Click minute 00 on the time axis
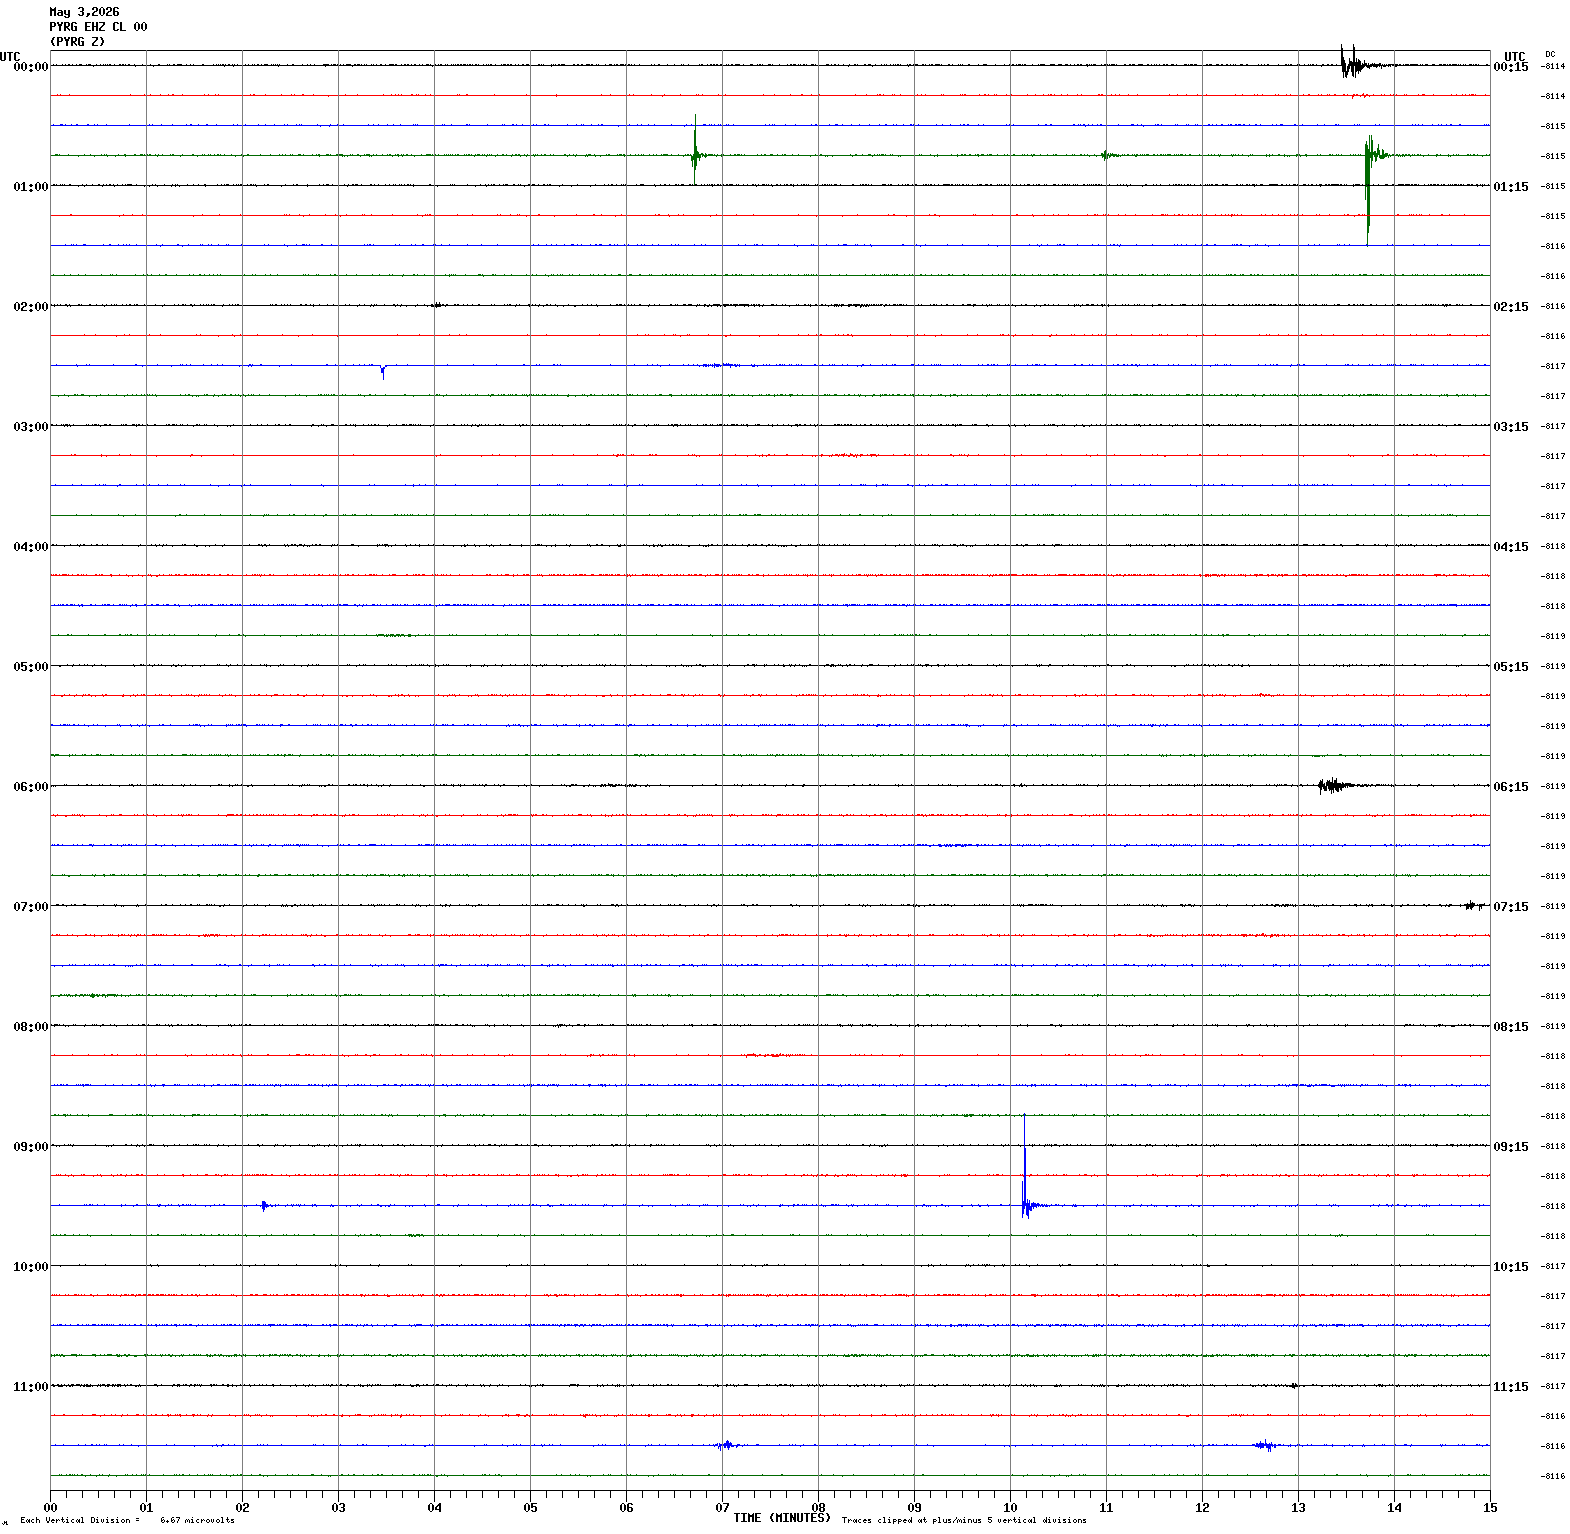Screen dimensions: 1570x1534 click(50, 1507)
